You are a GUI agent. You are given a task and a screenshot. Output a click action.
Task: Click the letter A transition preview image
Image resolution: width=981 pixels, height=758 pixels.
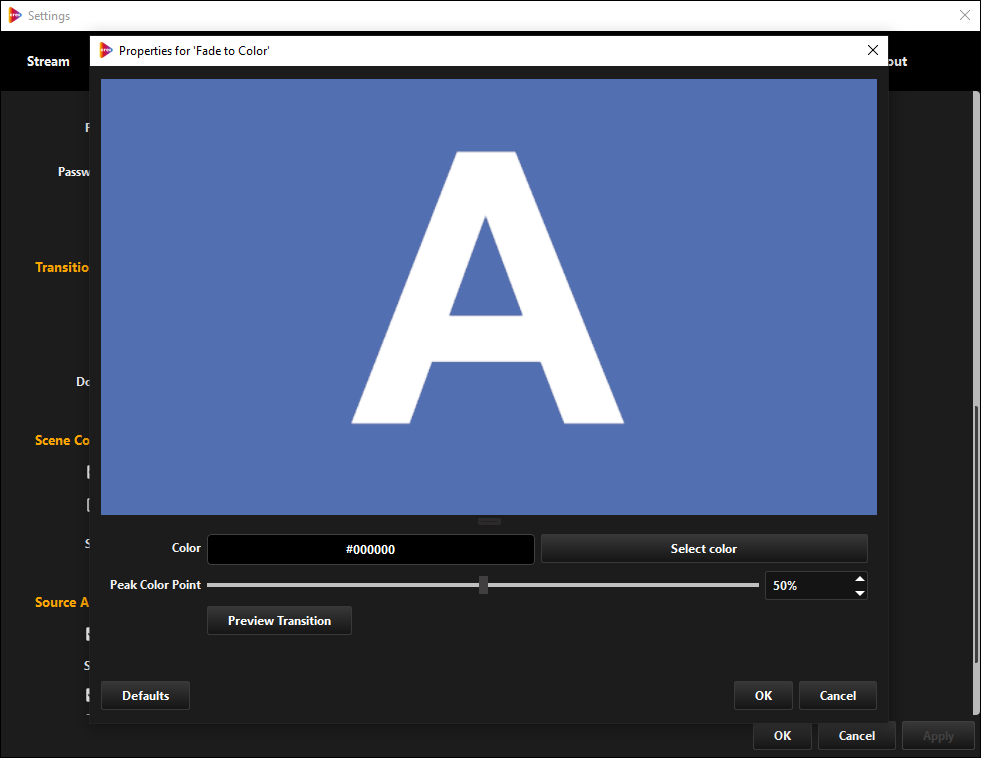click(489, 297)
